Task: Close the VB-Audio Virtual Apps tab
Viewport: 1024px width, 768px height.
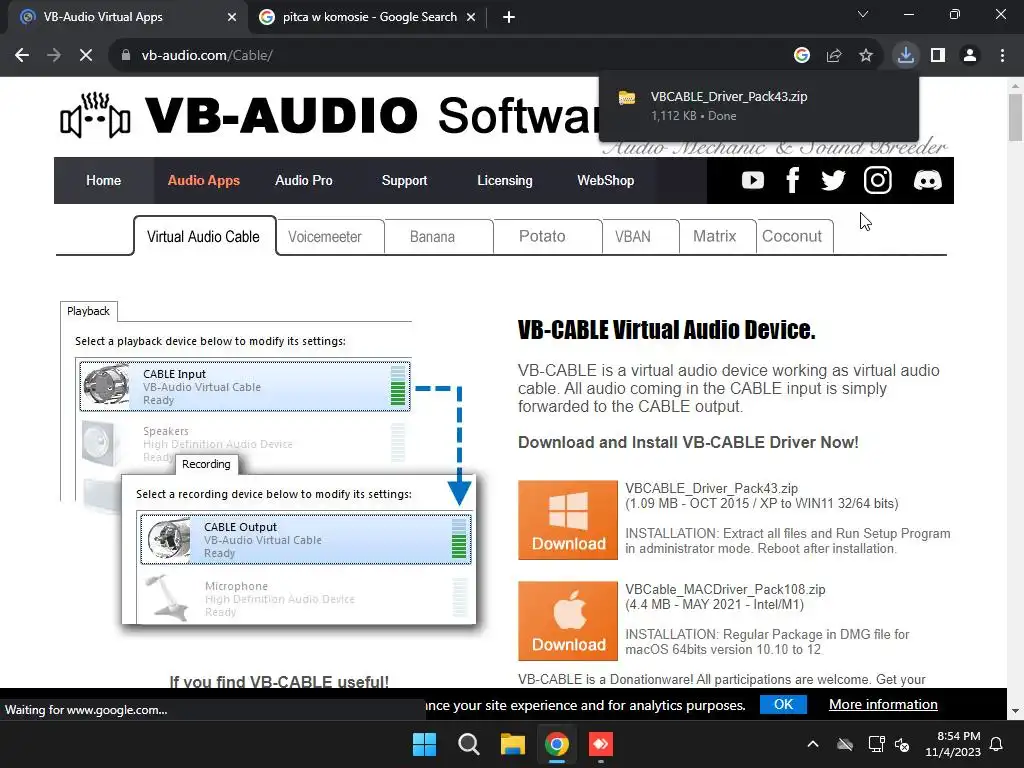Action: point(232,17)
